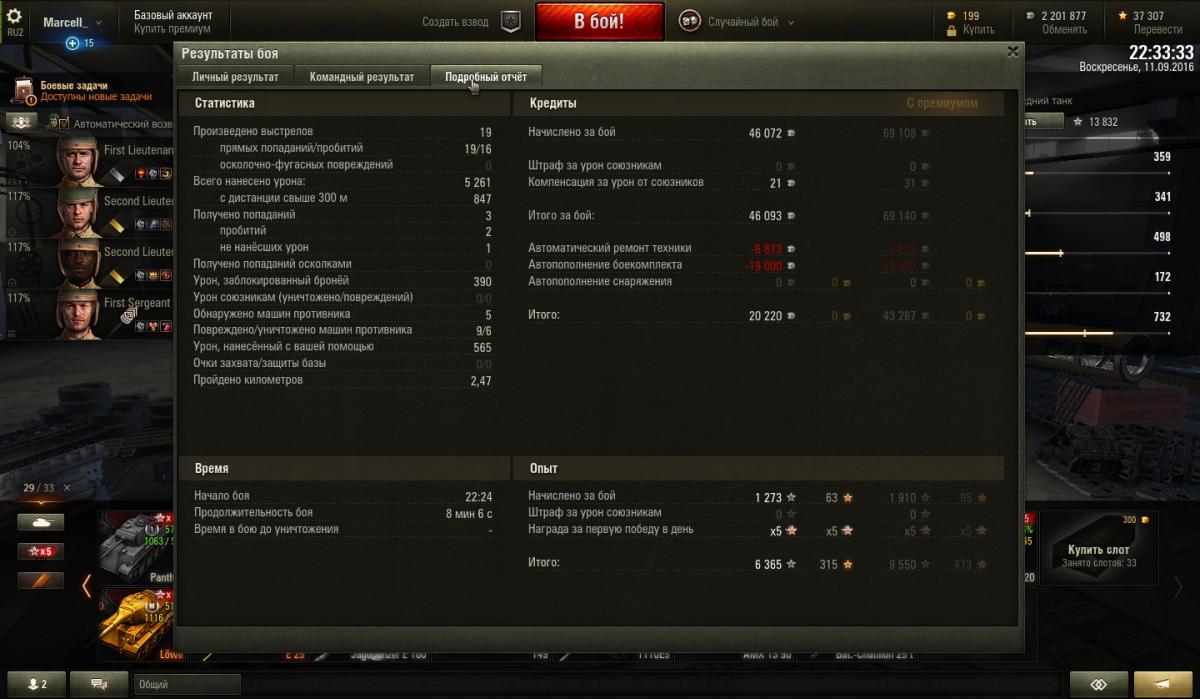1200x699 pixels.
Task: Open the Боевые задачи briefcase icon
Action: point(23,92)
